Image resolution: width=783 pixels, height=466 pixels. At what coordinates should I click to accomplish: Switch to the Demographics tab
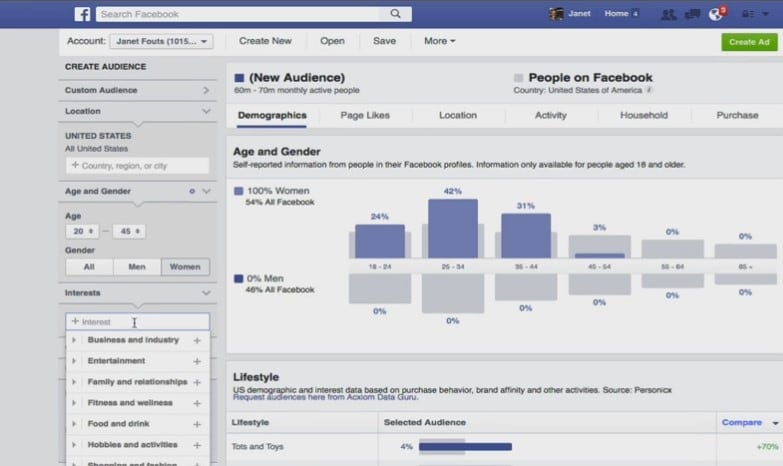tap(272, 115)
